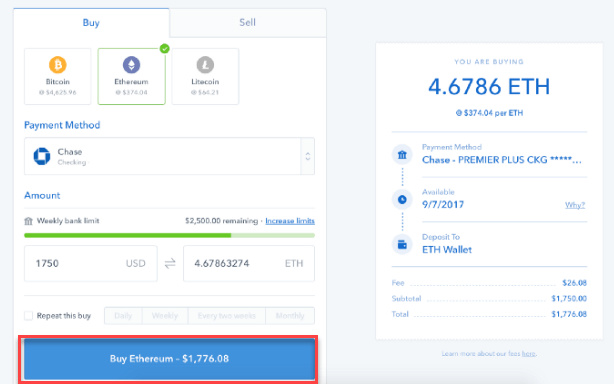This screenshot has width=614, height=384.
Task: Choose the Every two weeks repeat option
Action: [227, 315]
